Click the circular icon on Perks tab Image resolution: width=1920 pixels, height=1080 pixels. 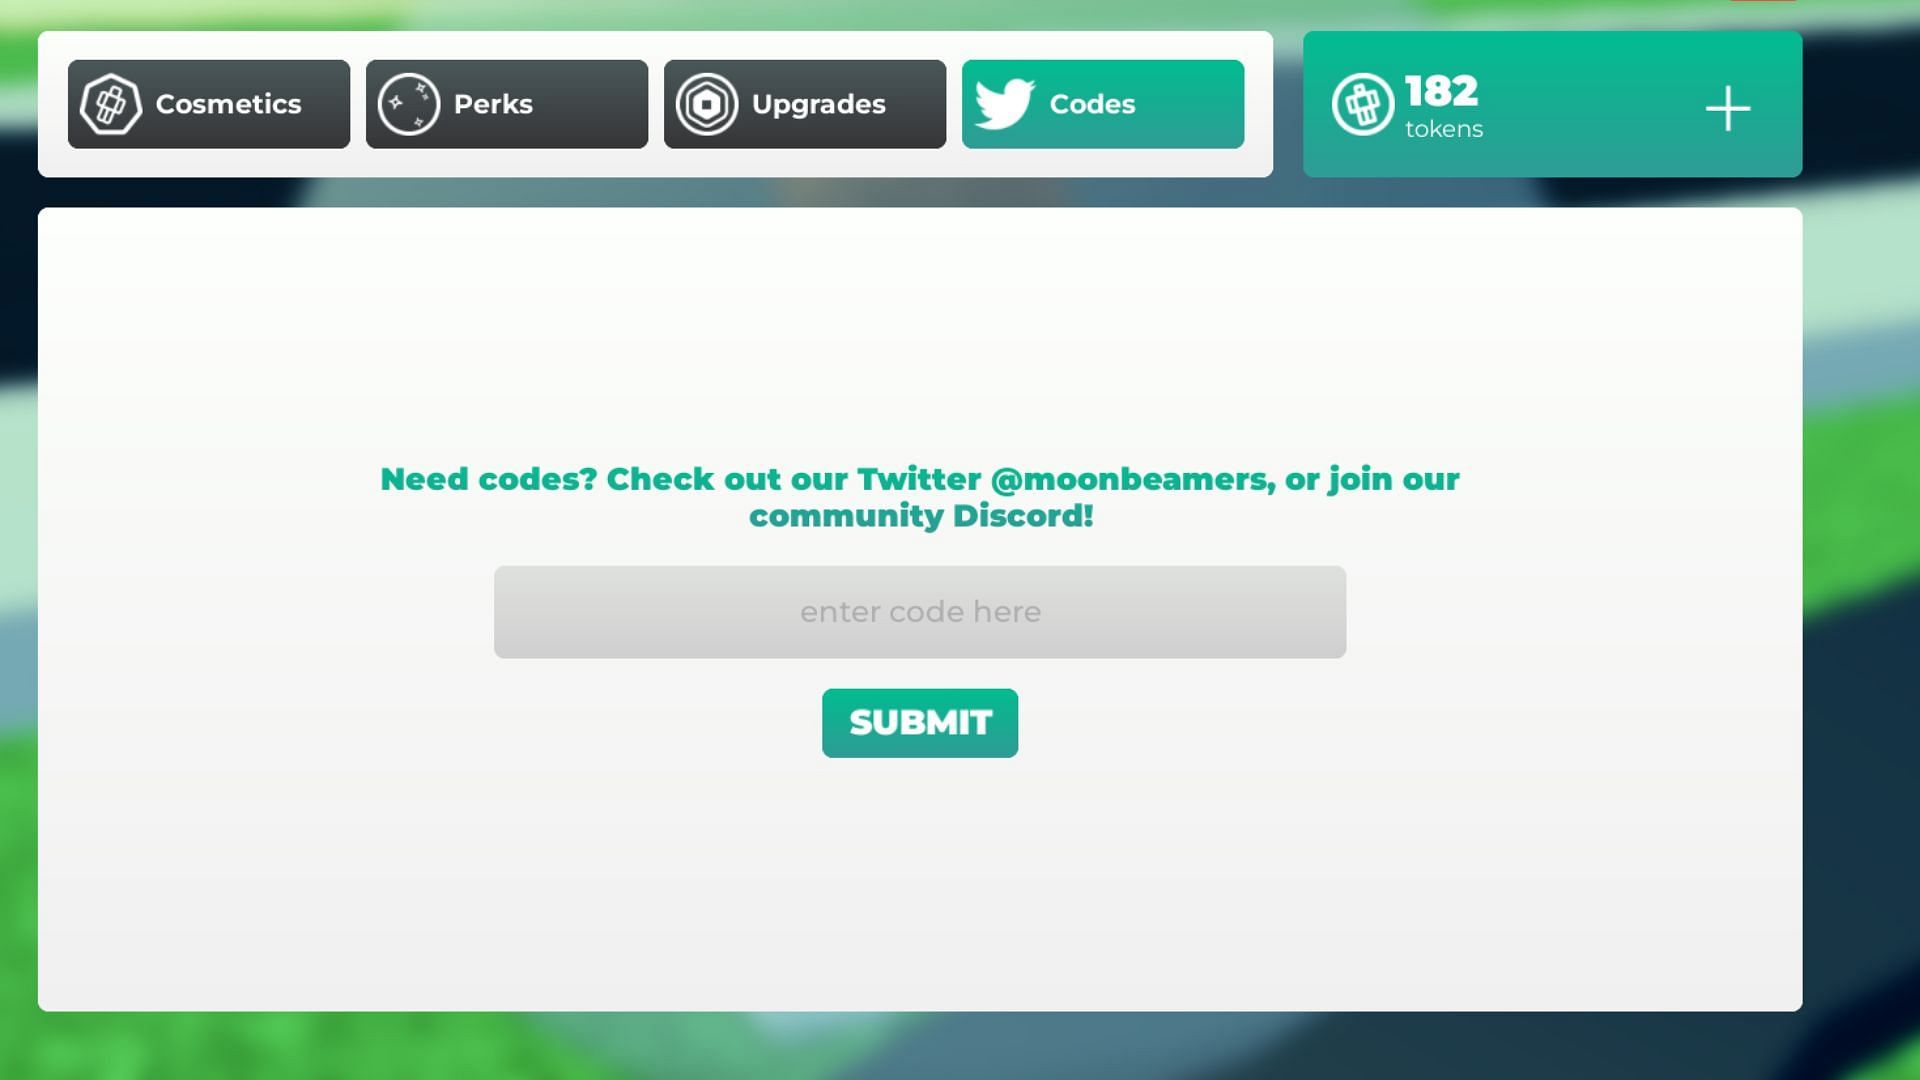click(409, 103)
